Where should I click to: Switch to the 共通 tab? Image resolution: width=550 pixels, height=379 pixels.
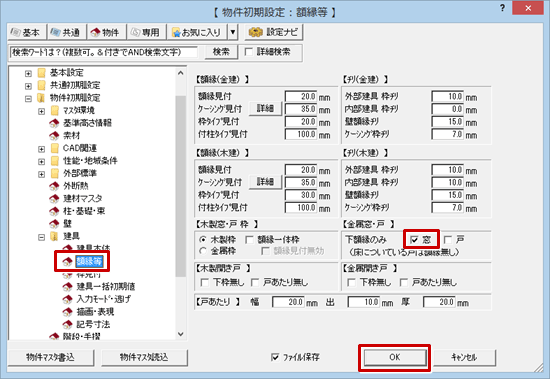pyautogui.click(x=66, y=32)
